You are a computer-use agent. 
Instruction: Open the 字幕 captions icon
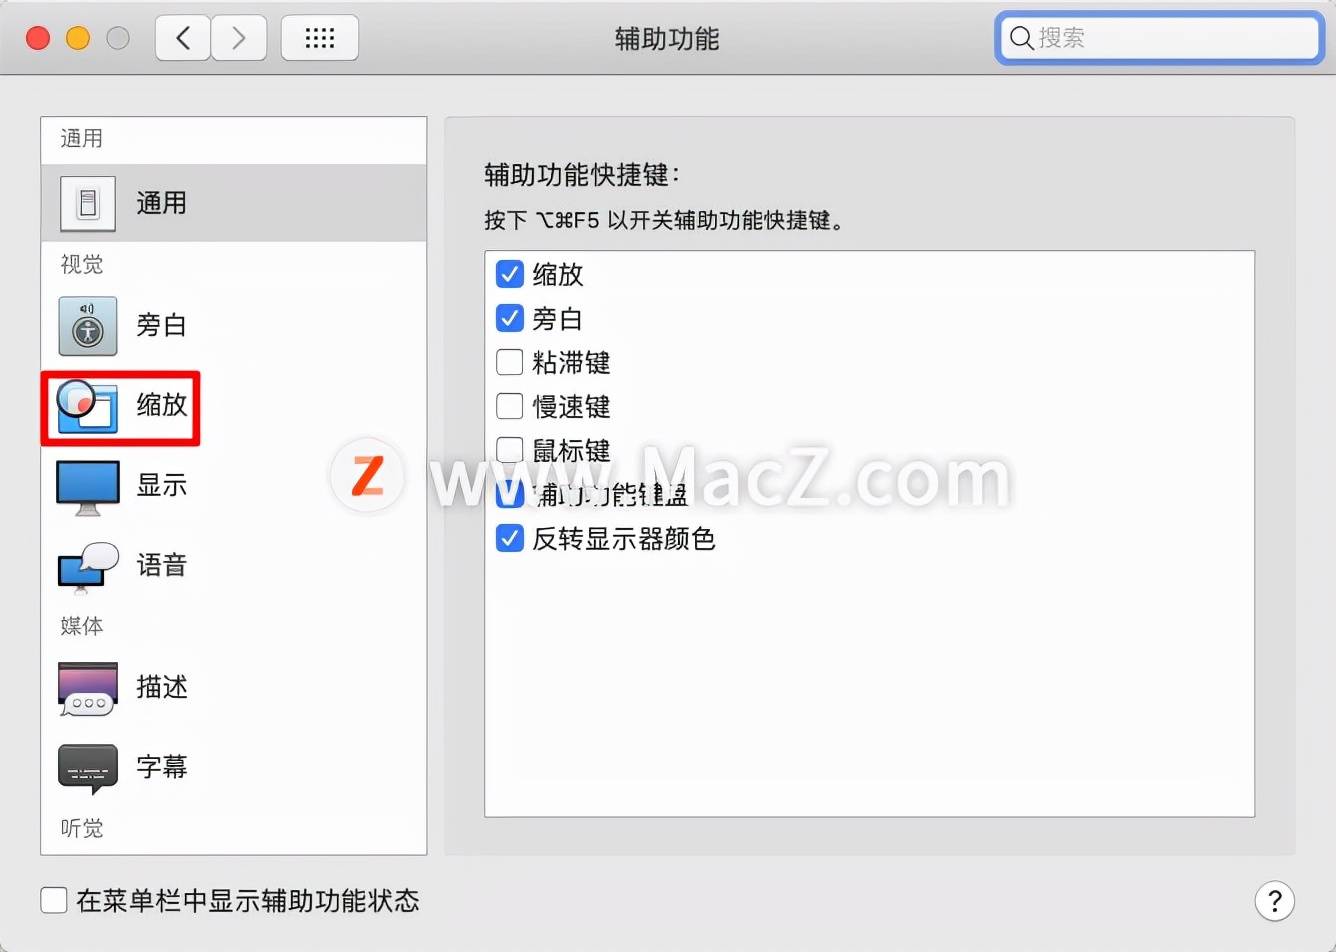coord(88,769)
